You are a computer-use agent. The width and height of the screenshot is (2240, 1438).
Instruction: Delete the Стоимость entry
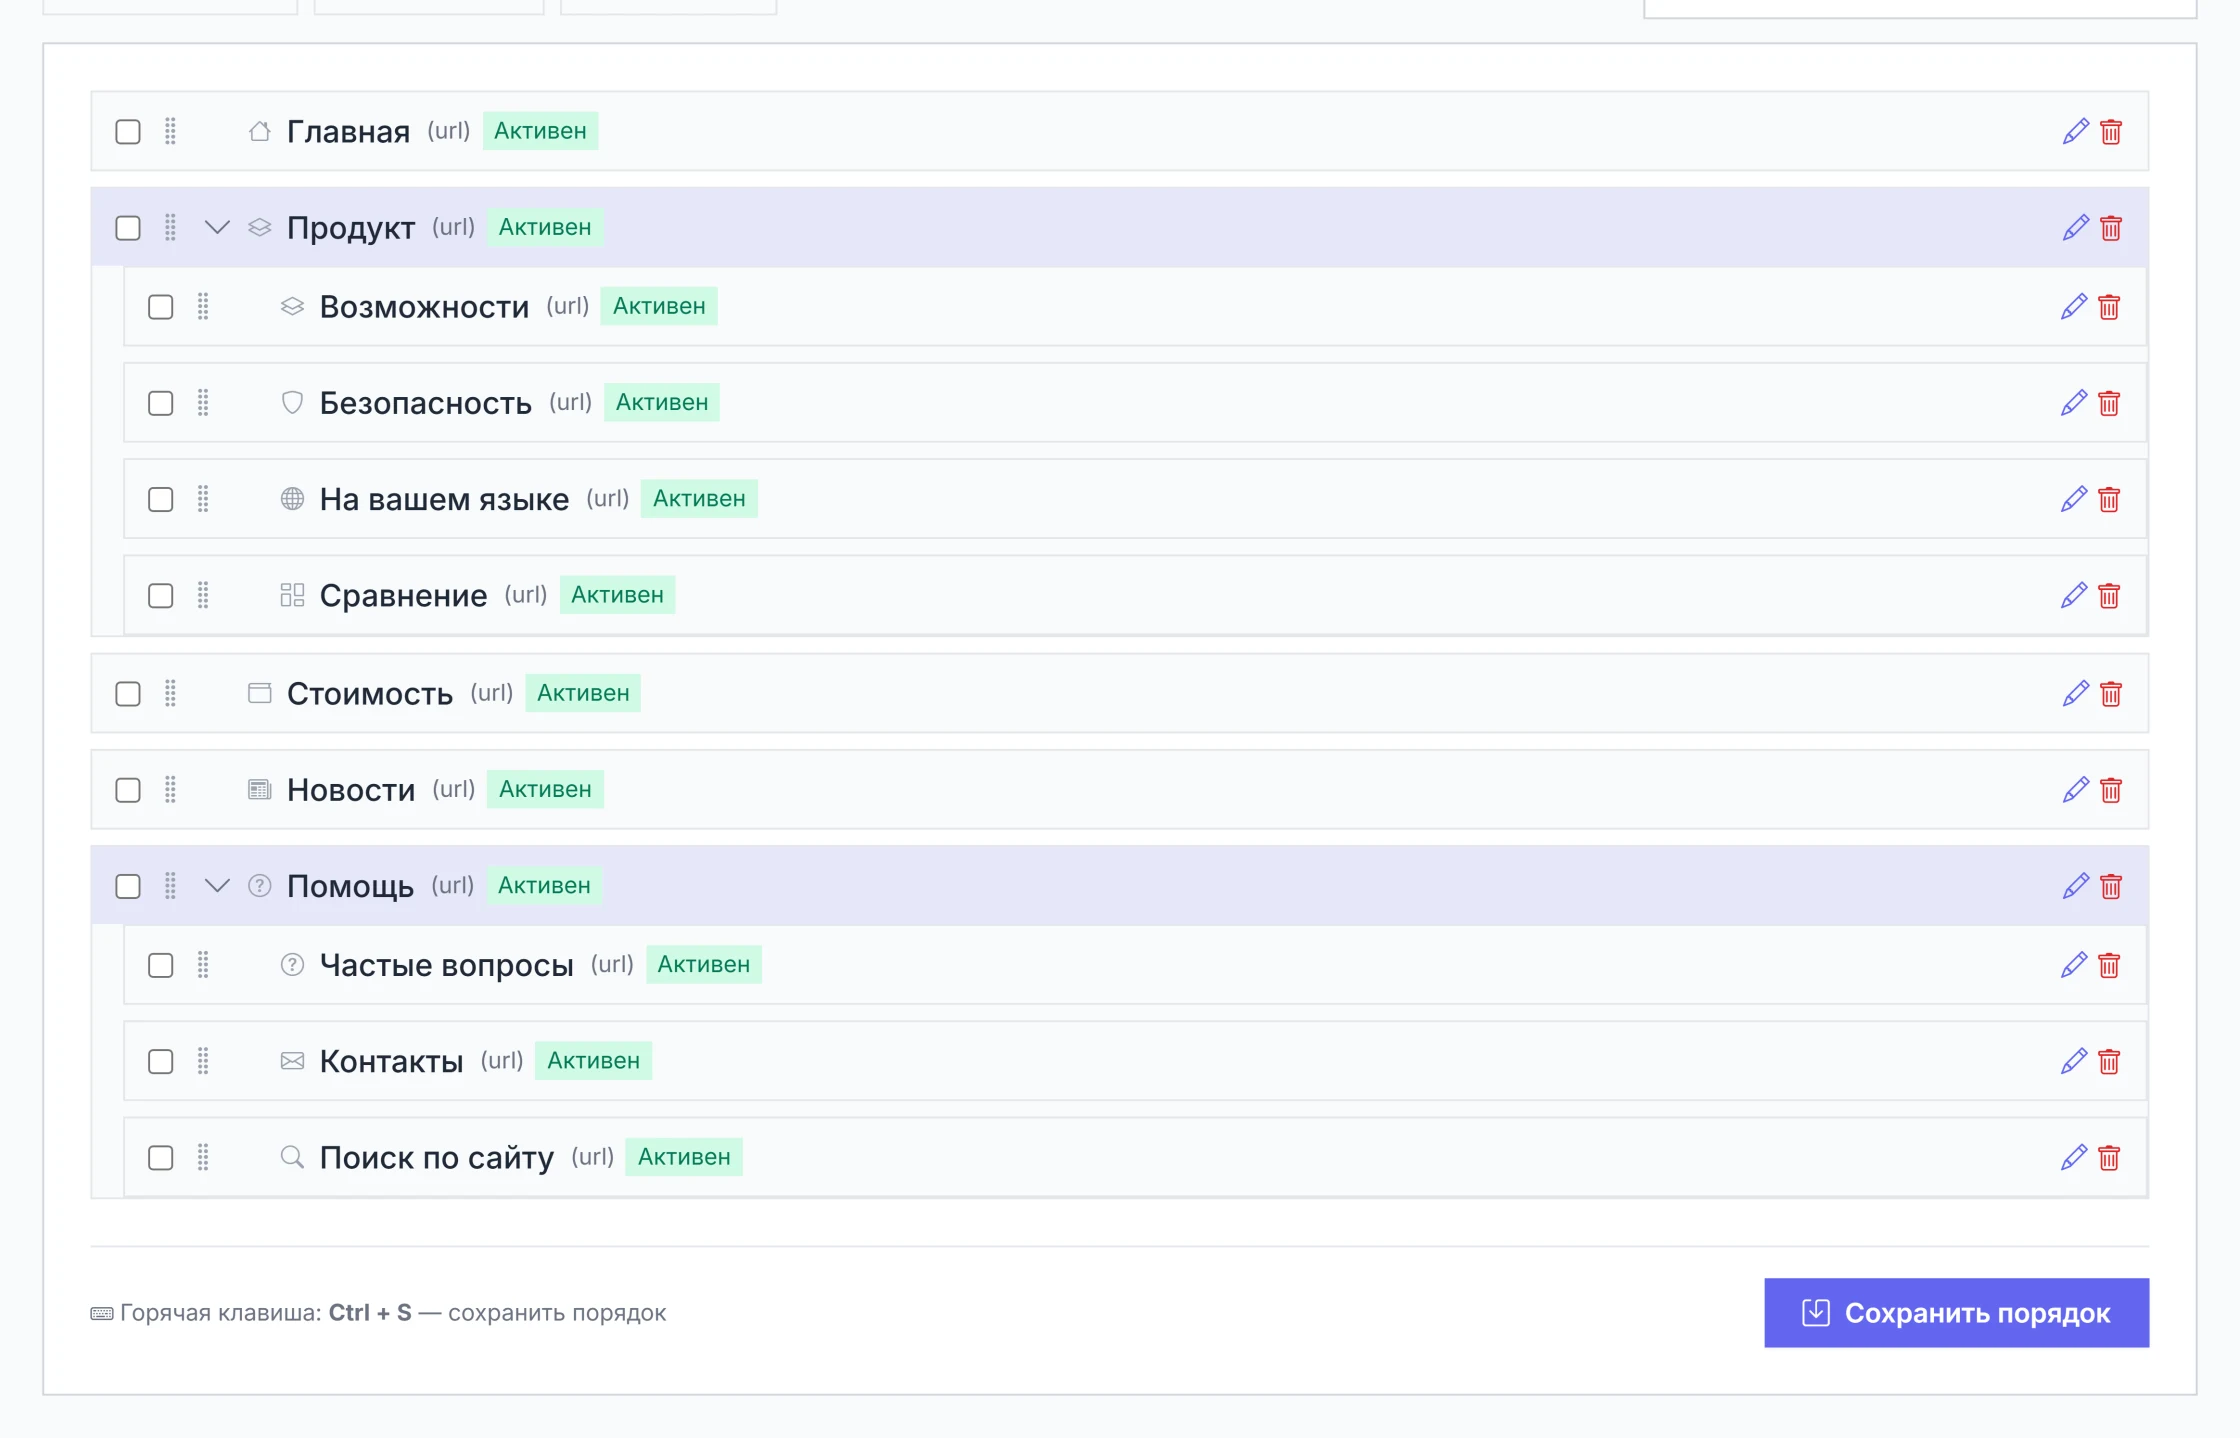pyautogui.click(x=2111, y=693)
